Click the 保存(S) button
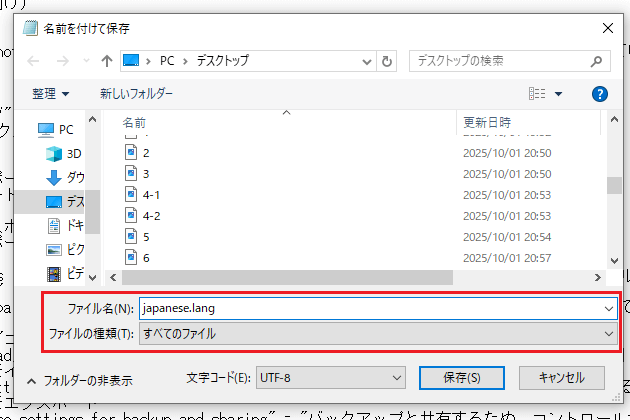Viewport: 630px width, 420px height. pos(461,378)
